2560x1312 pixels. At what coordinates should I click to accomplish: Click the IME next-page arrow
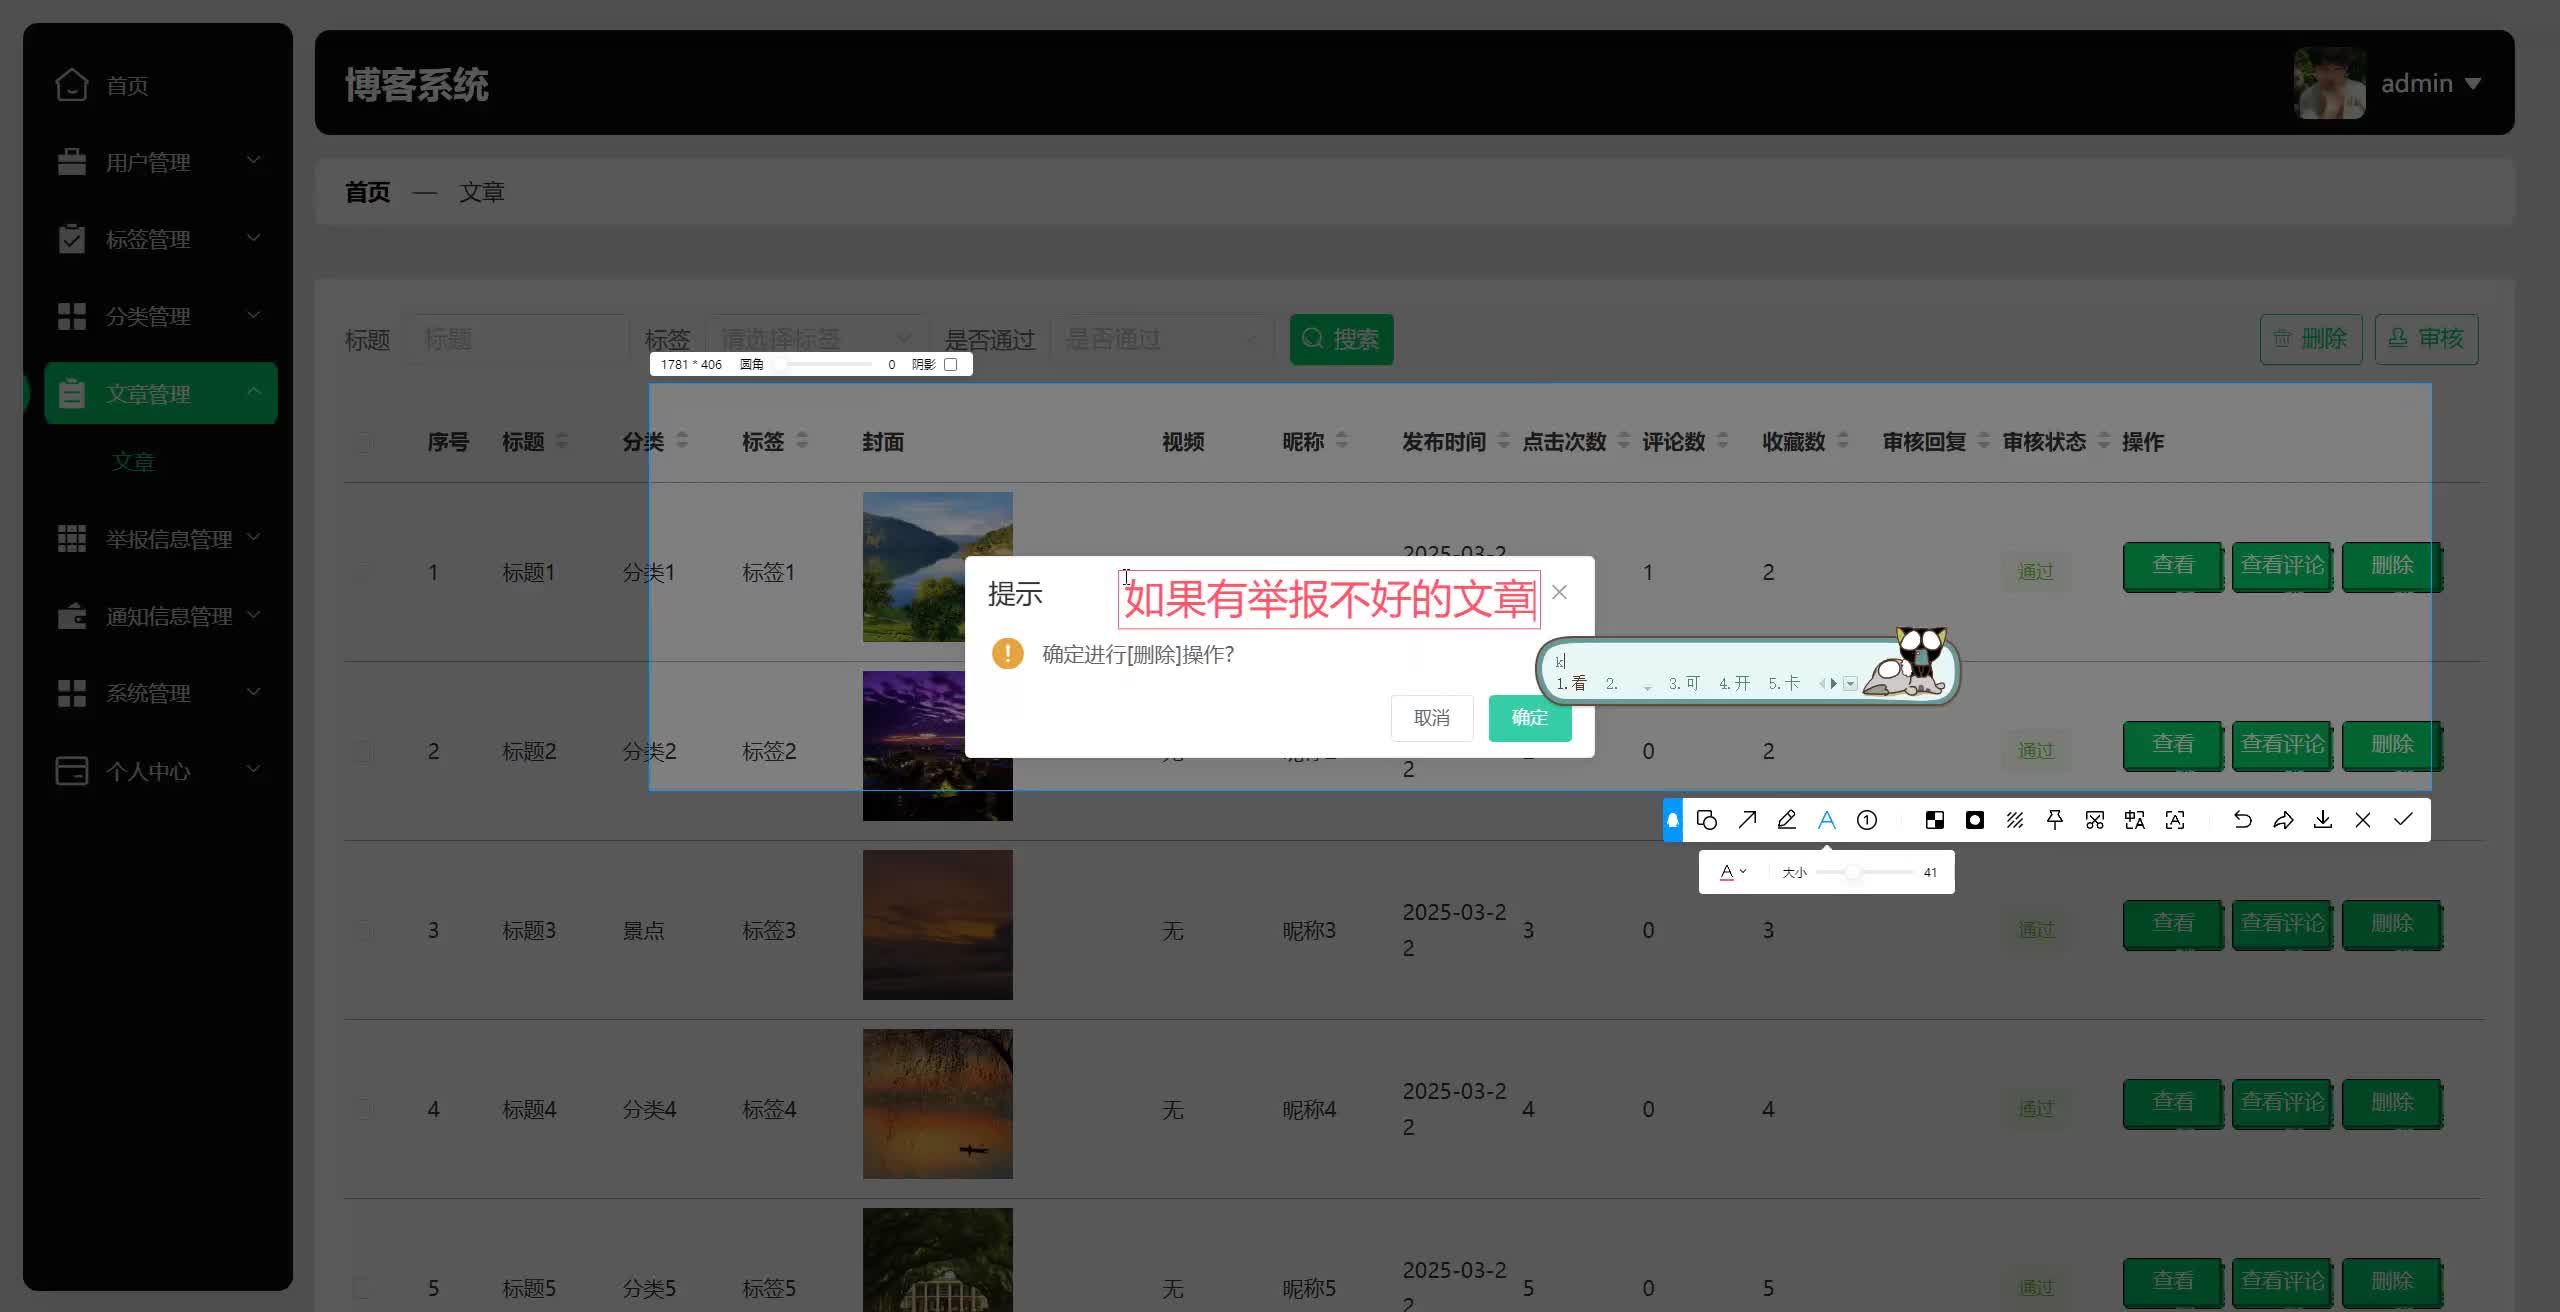[1833, 684]
